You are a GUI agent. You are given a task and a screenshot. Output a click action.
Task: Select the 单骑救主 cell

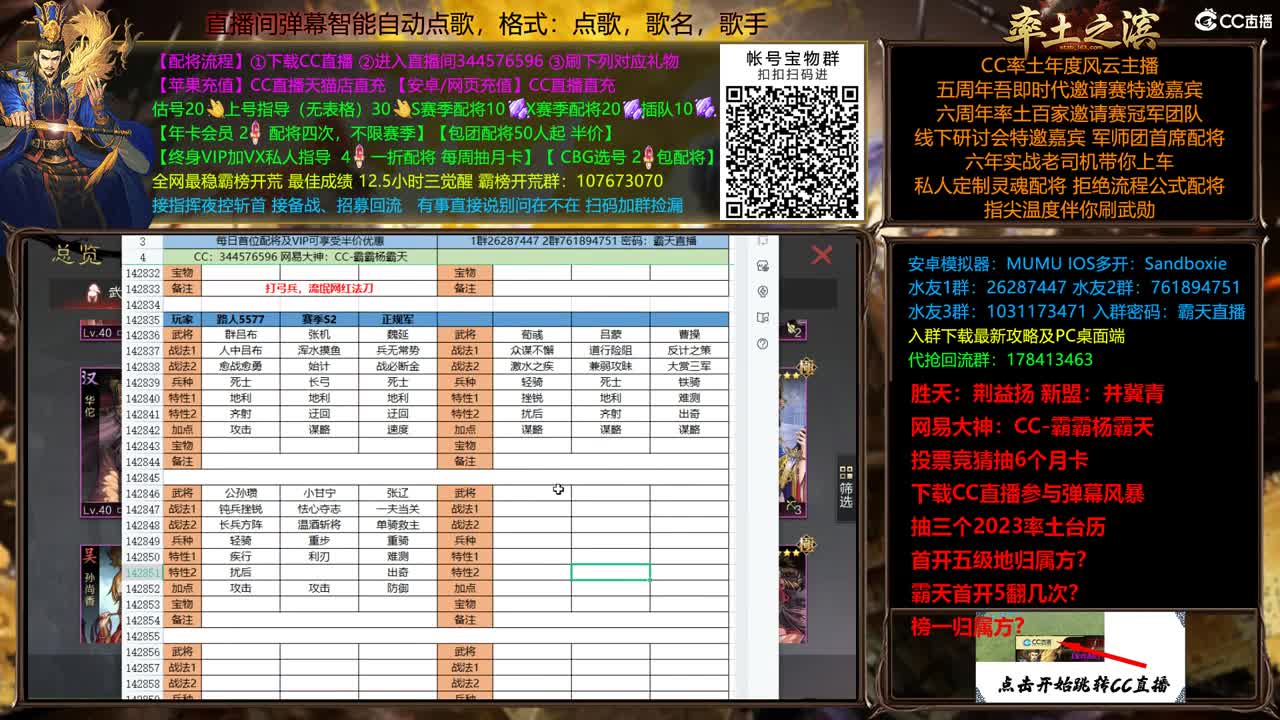pos(397,525)
